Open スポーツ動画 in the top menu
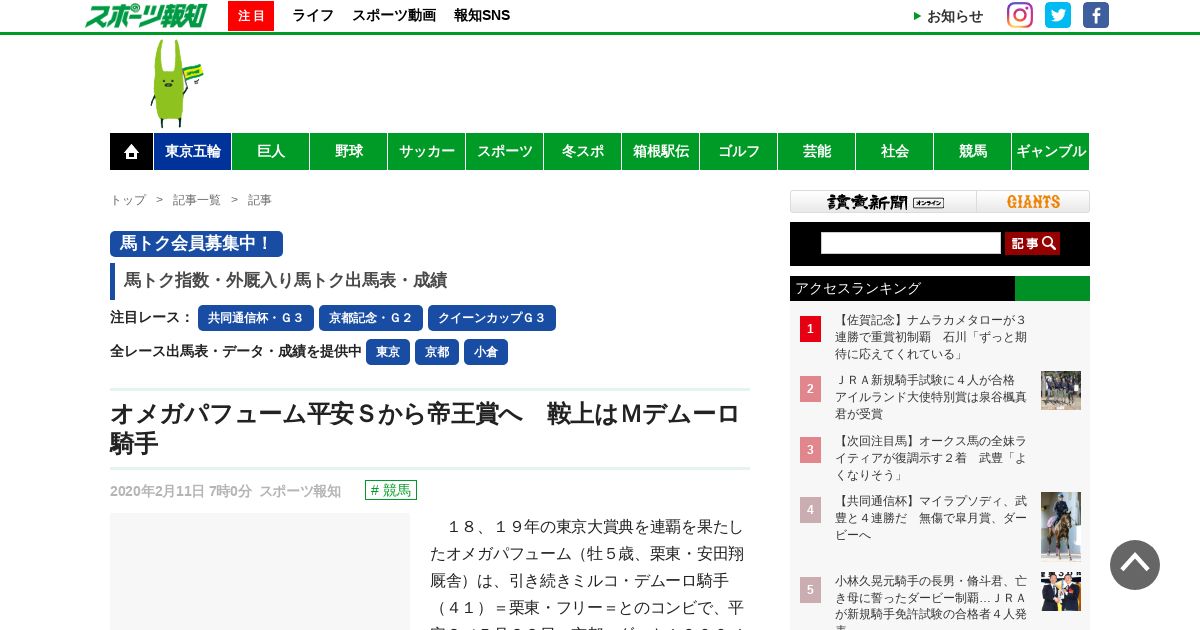The width and height of the screenshot is (1200, 630). [394, 16]
